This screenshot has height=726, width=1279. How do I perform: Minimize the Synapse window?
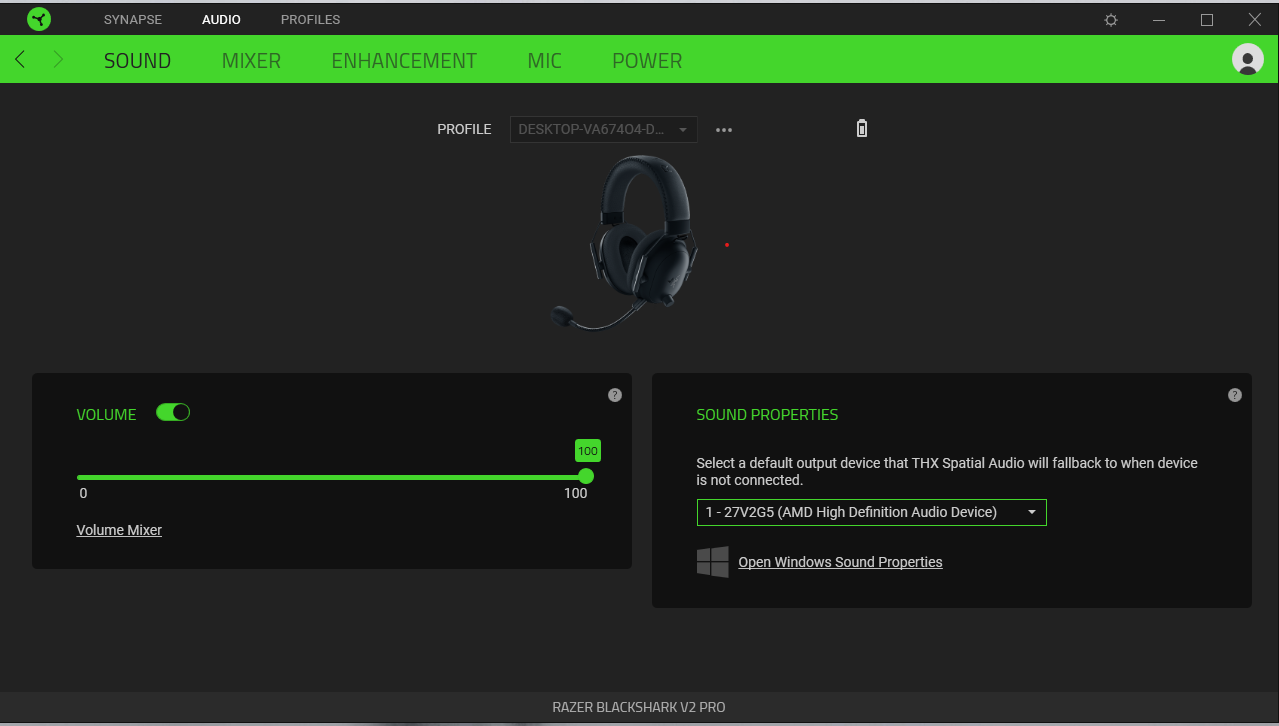click(x=1159, y=20)
